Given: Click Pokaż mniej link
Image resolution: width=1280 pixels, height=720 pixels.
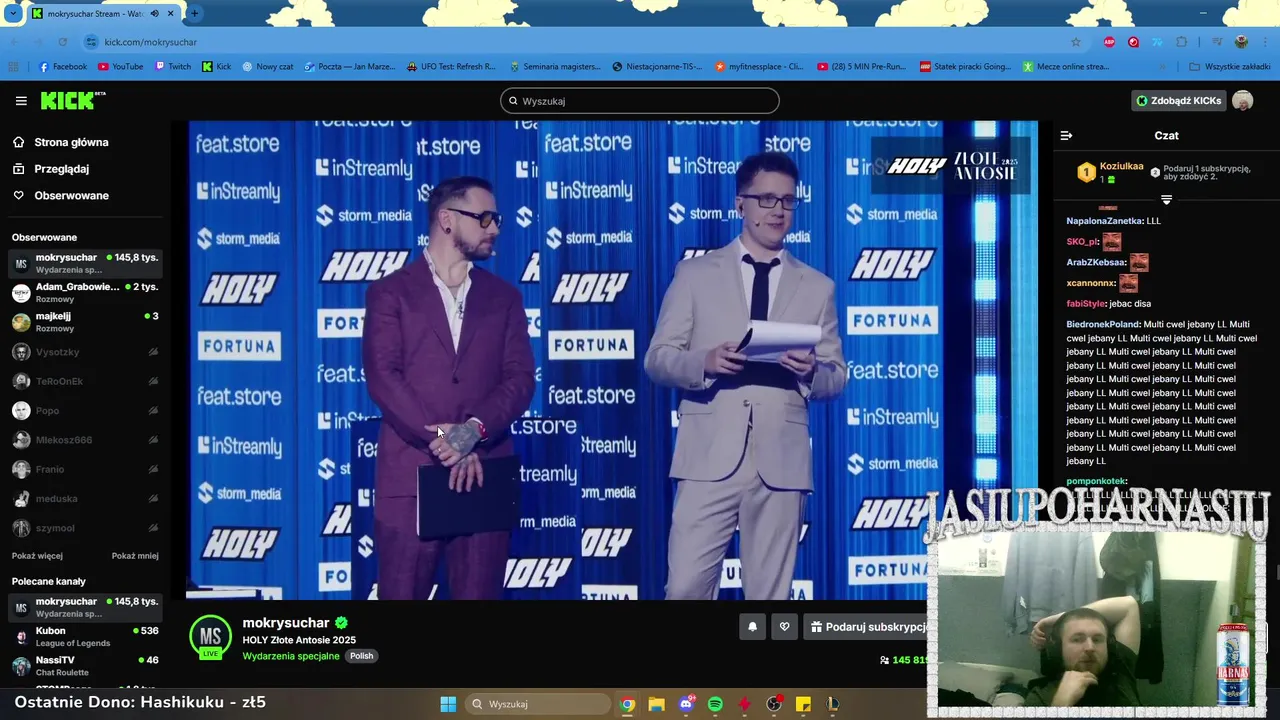Looking at the screenshot, I should click(135, 556).
